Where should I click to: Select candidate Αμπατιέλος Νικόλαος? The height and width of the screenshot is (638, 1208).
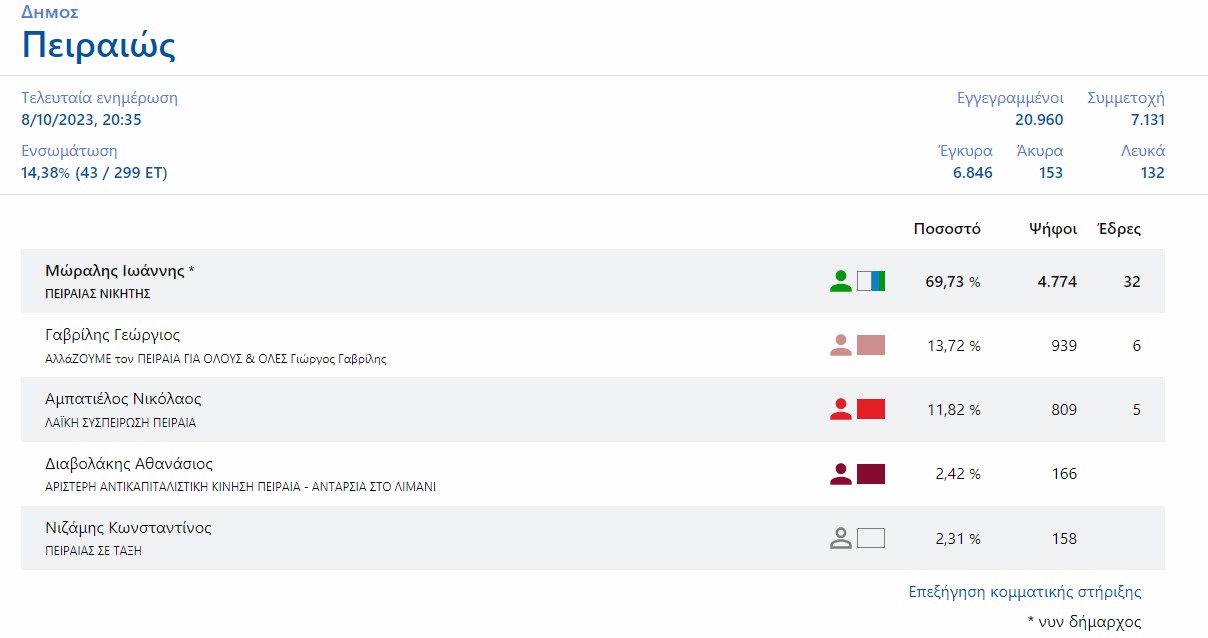tap(123, 399)
